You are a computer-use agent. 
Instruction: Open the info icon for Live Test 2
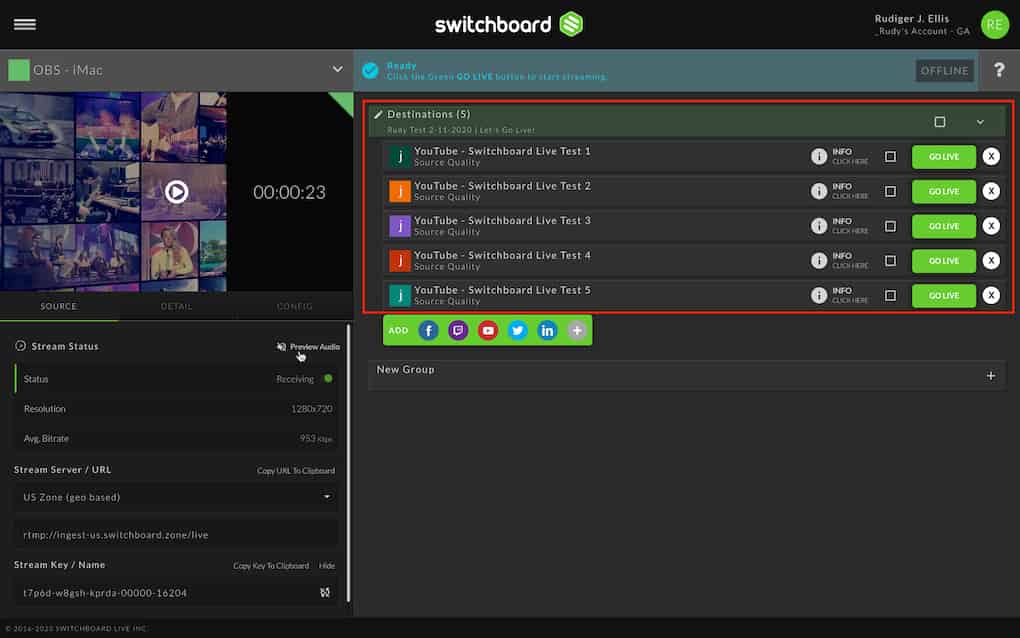[x=818, y=191]
